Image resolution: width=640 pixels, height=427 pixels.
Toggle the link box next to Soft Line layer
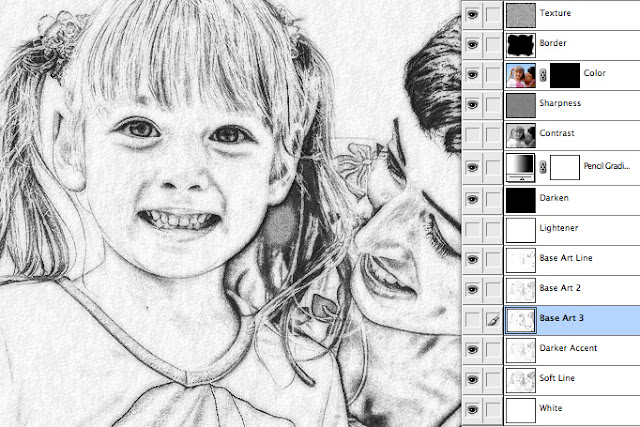coord(493,380)
